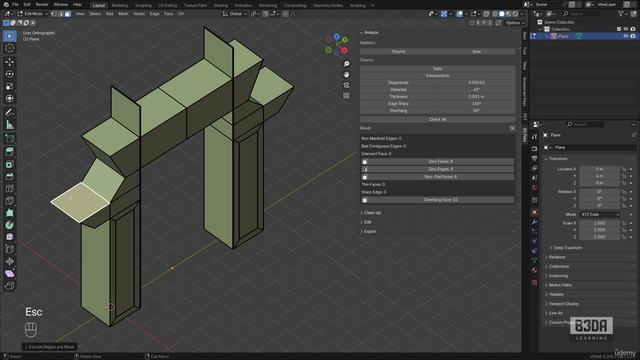The width and height of the screenshot is (640, 360).
Task: Select the 3D Cursor tool
Action: [10, 48]
